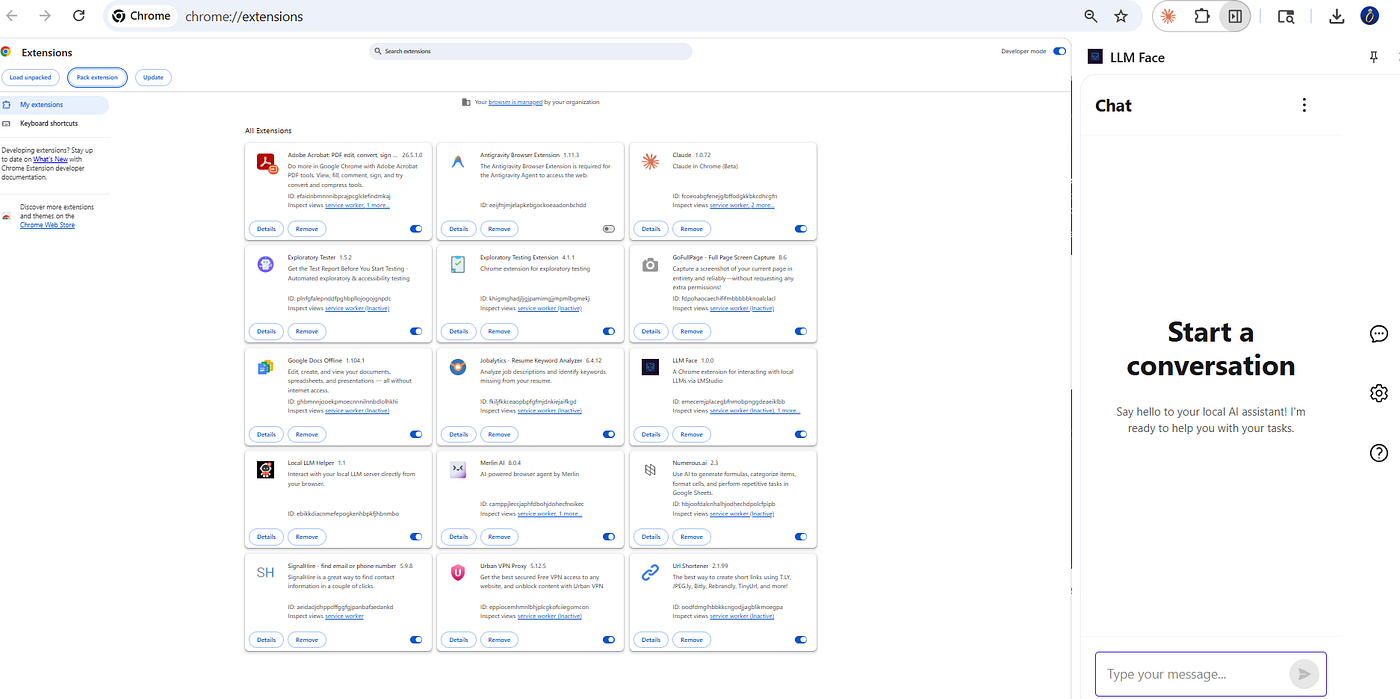Open LLM Face settings gear icon
1400x699 pixels.
point(1379,393)
